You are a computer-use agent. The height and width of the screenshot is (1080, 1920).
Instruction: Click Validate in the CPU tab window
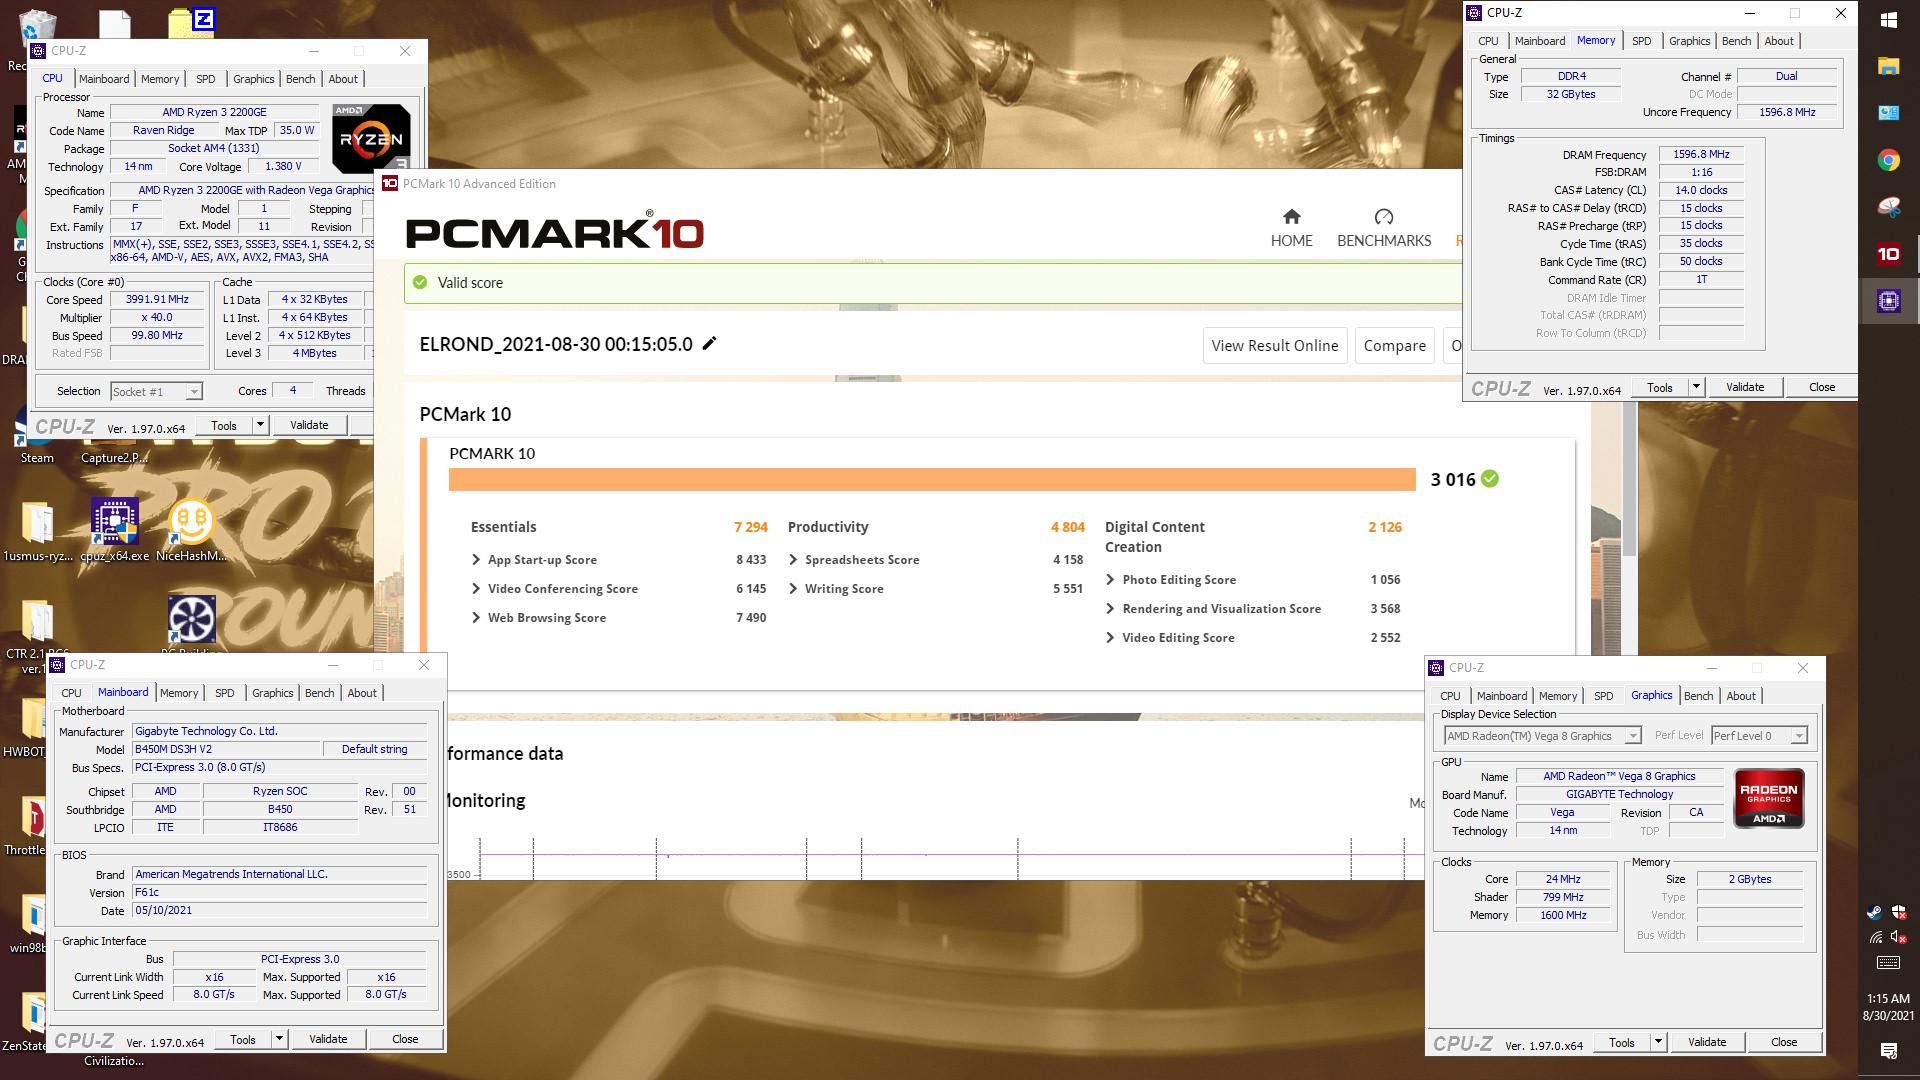[x=309, y=425]
